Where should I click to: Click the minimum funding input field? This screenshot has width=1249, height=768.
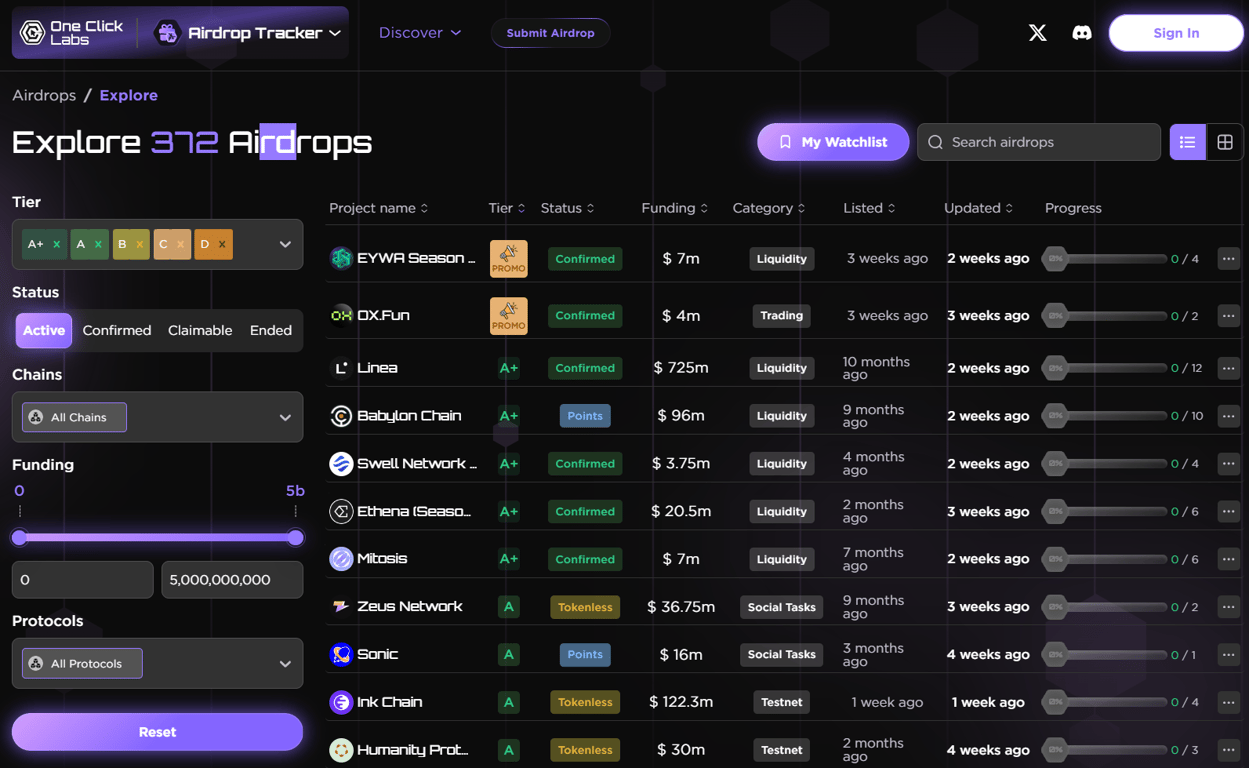[82, 579]
